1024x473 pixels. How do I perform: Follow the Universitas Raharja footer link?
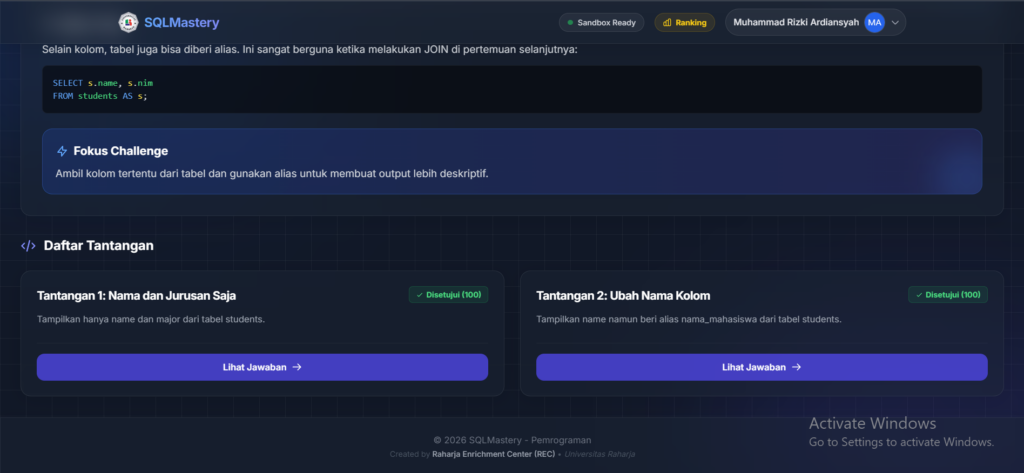coord(598,454)
